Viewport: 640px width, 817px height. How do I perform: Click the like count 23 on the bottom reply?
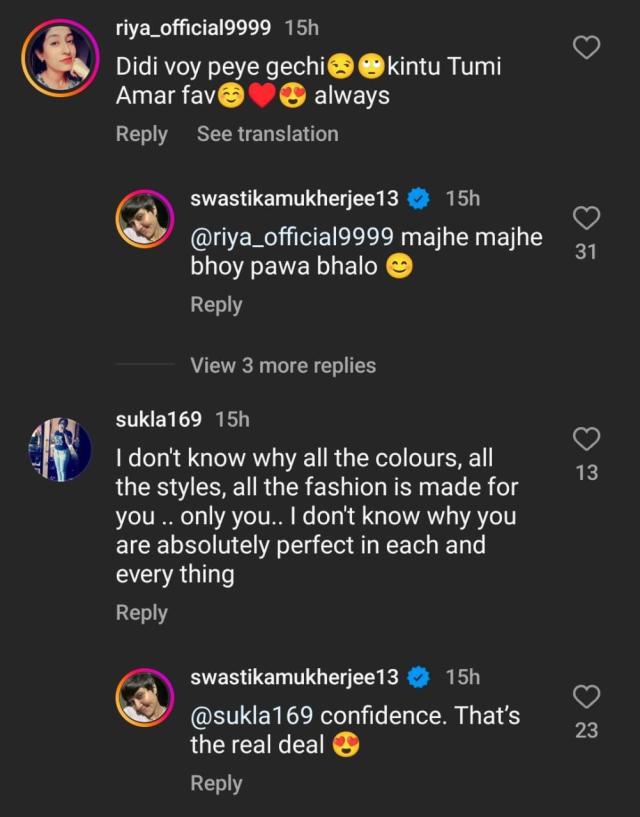coord(585,727)
